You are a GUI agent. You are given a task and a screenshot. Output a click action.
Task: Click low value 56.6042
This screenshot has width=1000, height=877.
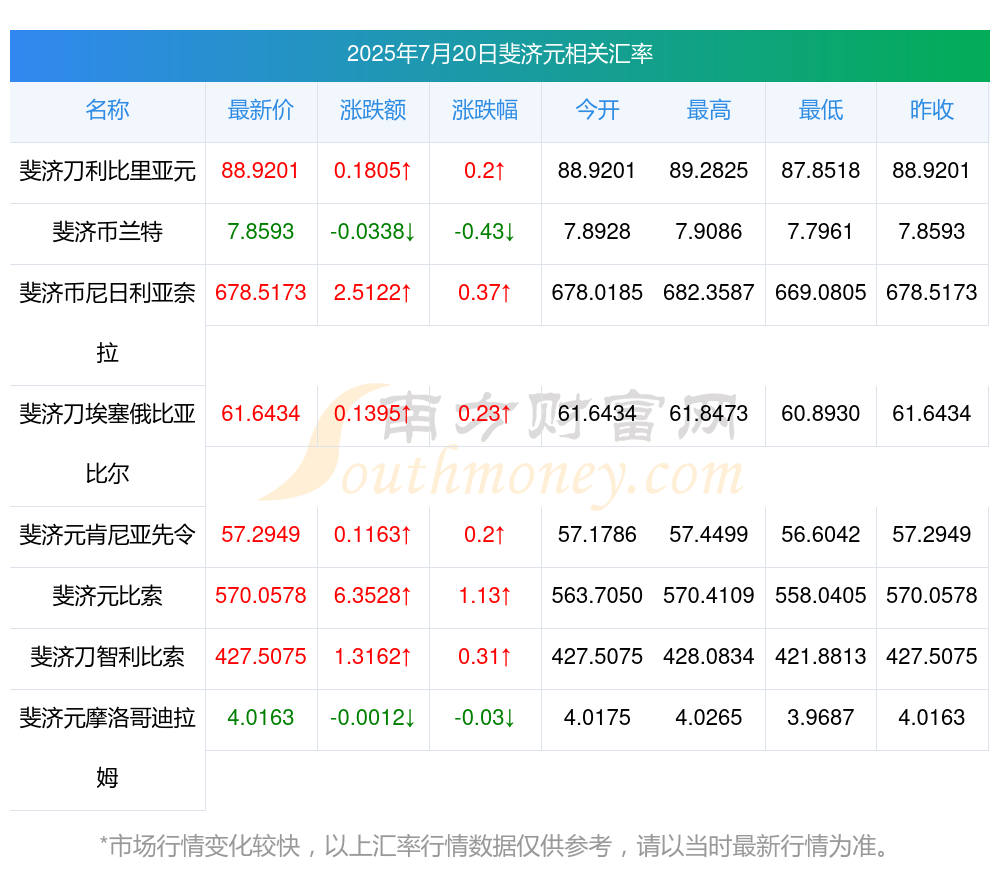[821, 534]
